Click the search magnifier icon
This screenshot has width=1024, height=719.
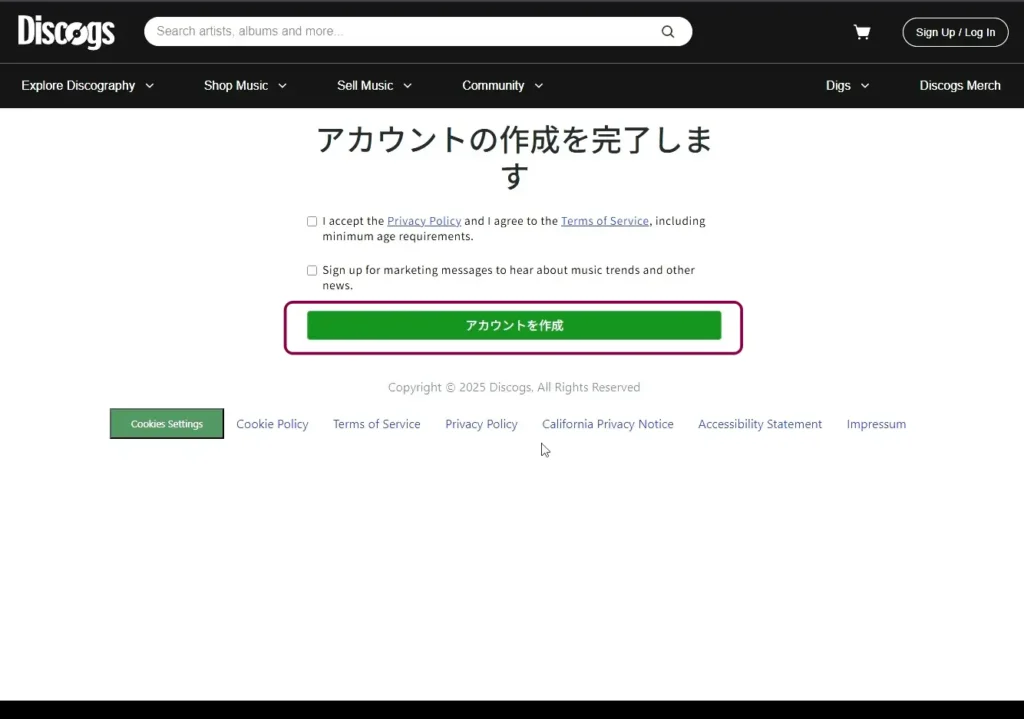click(x=668, y=32)
